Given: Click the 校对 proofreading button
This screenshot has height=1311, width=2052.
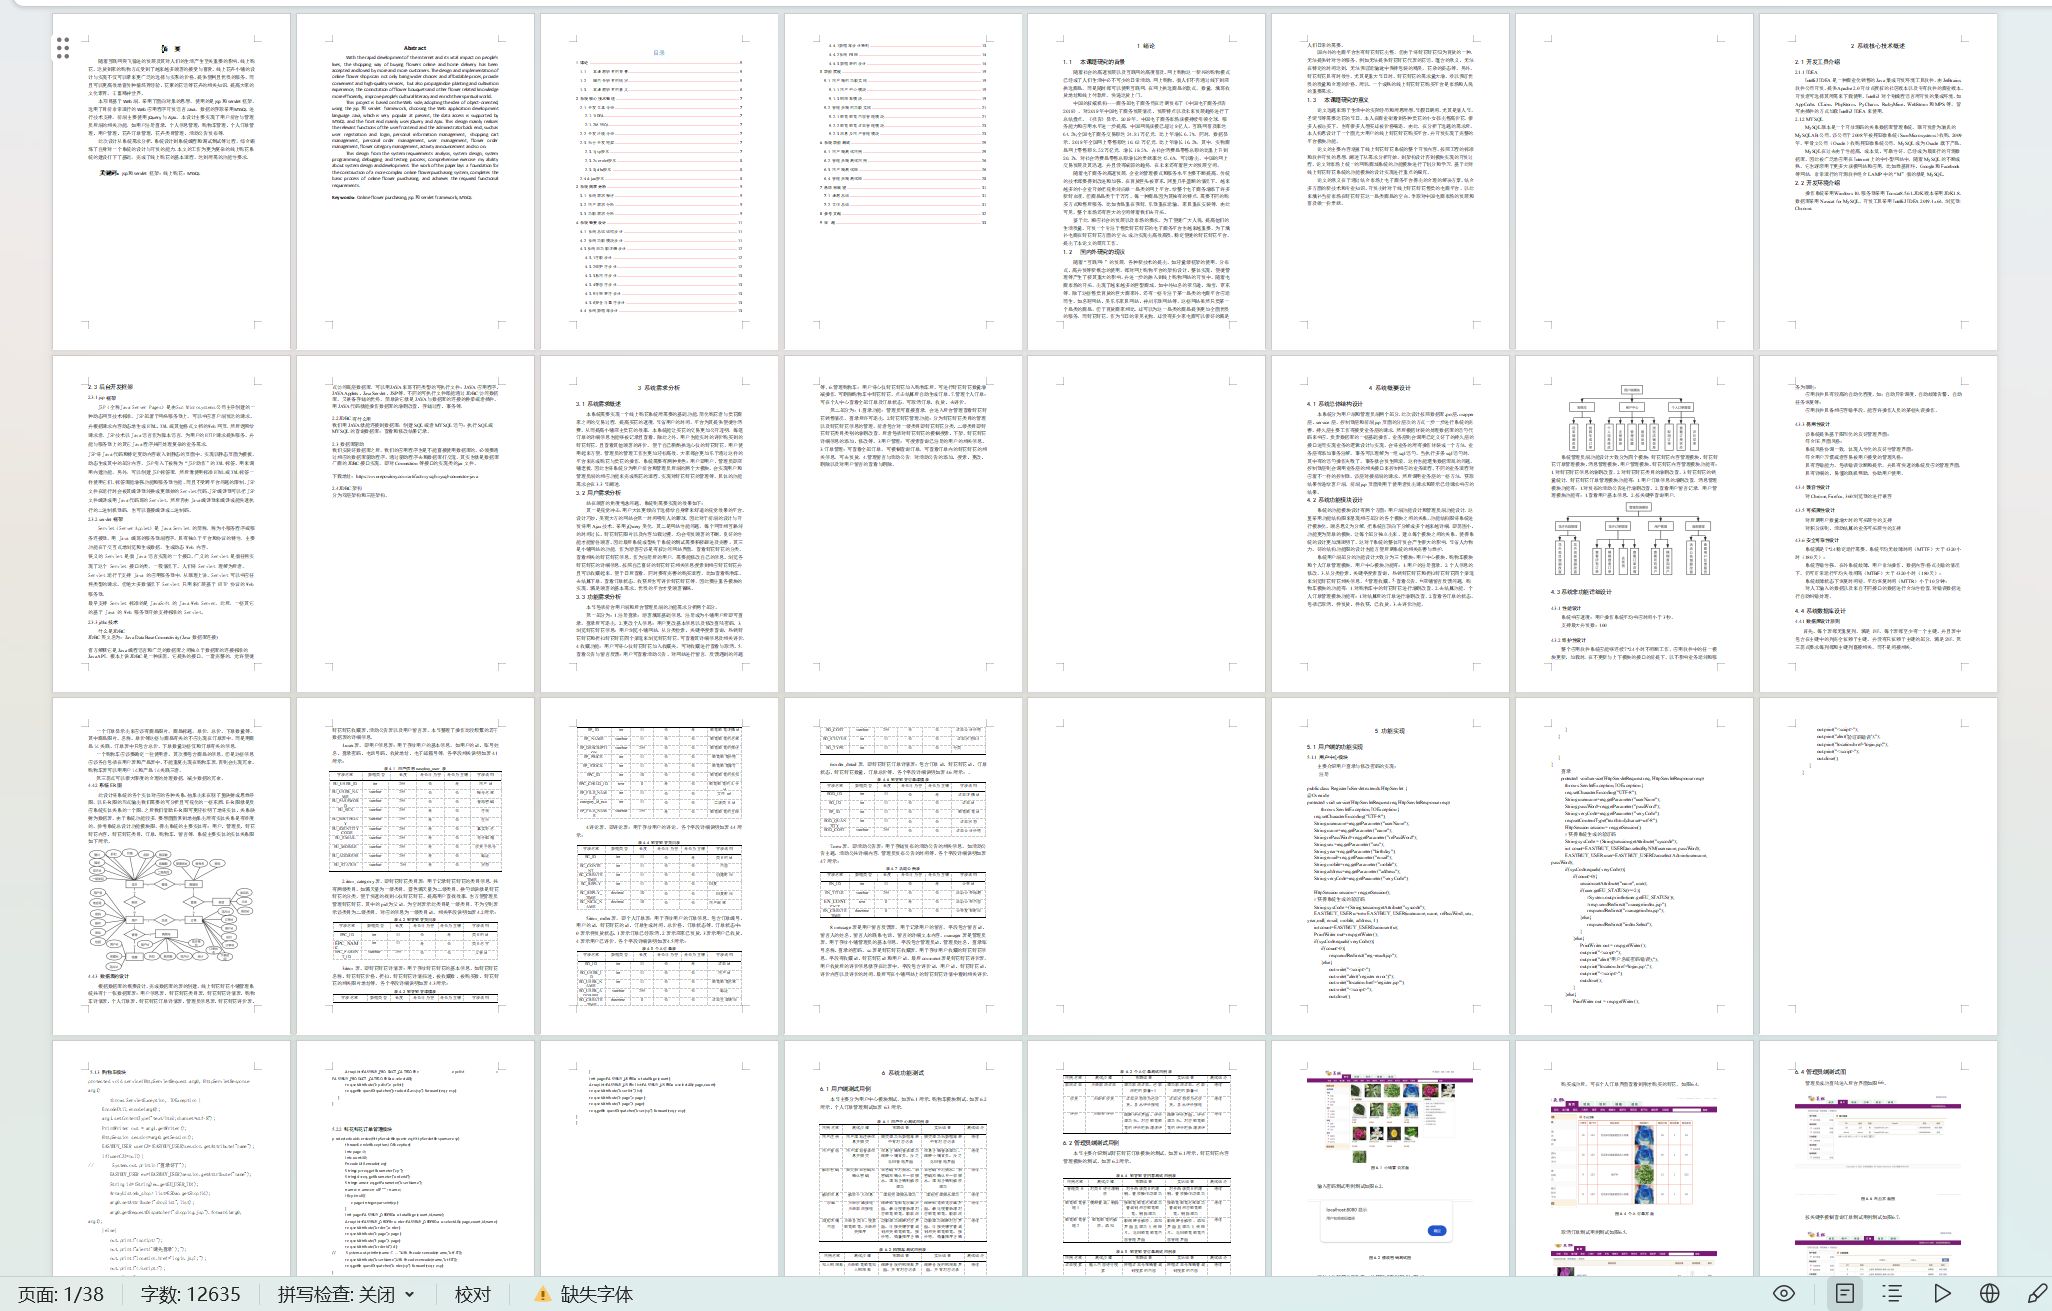Looking at the screenshot, I should click(x=472, y=1294).
